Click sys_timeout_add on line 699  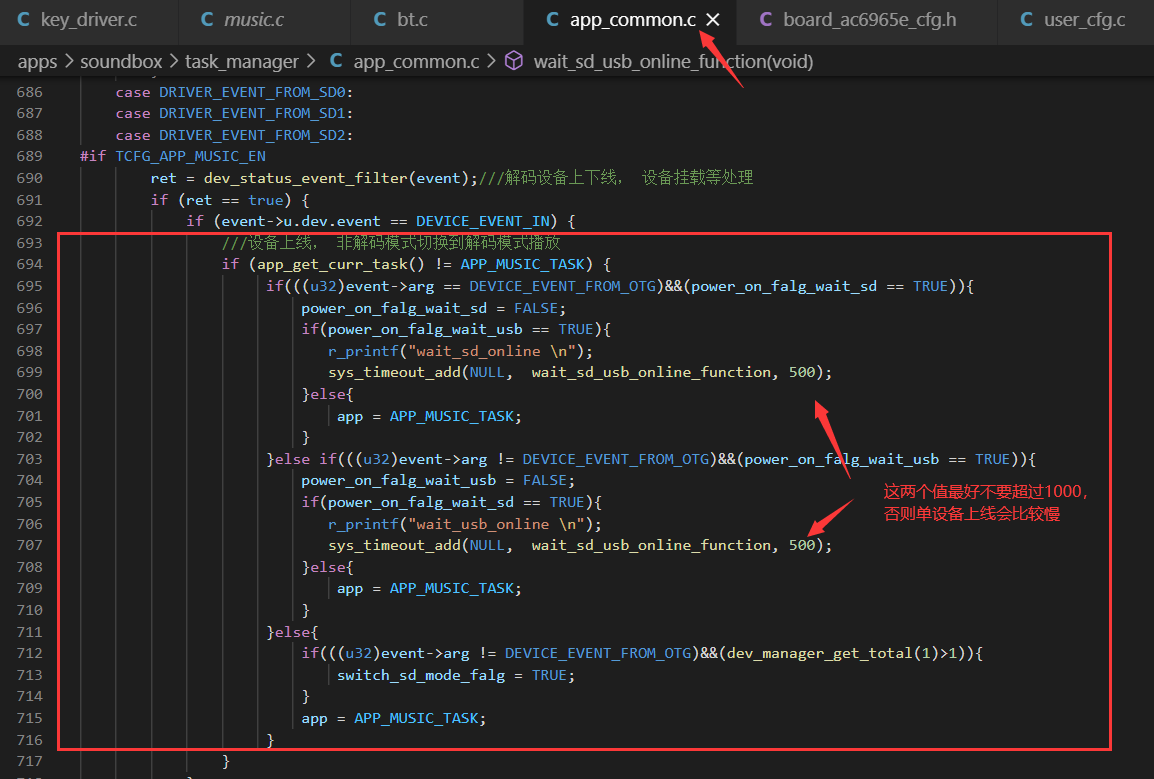[394, 373]
